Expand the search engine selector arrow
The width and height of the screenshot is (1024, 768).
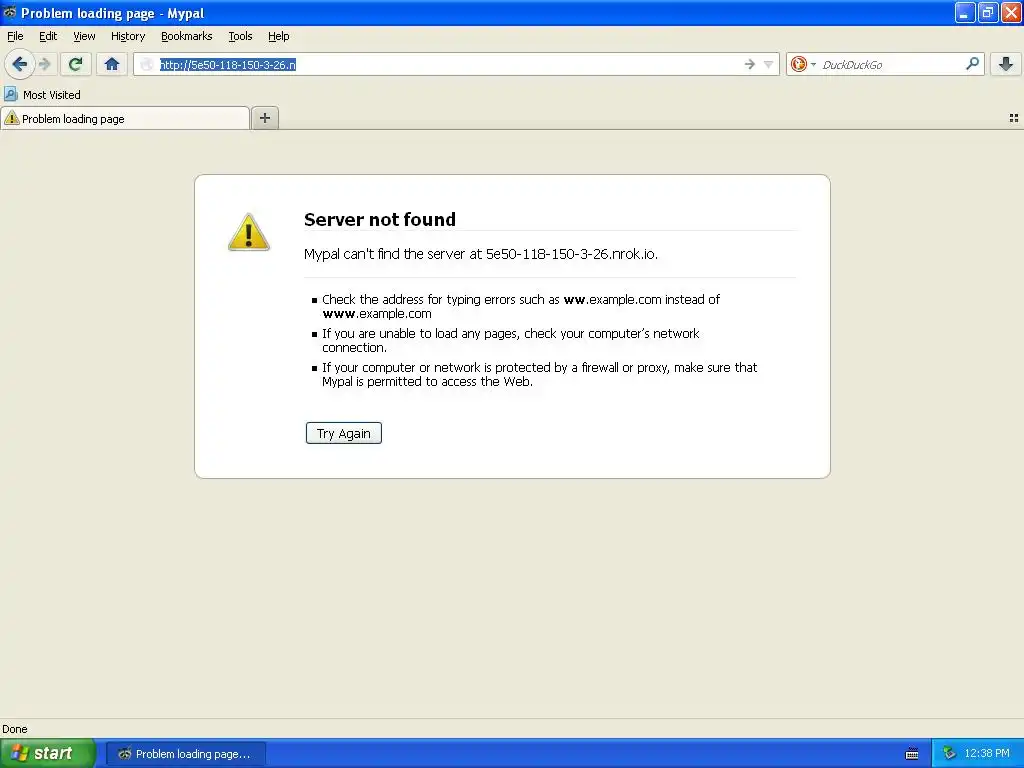click(x=813, y=64)
